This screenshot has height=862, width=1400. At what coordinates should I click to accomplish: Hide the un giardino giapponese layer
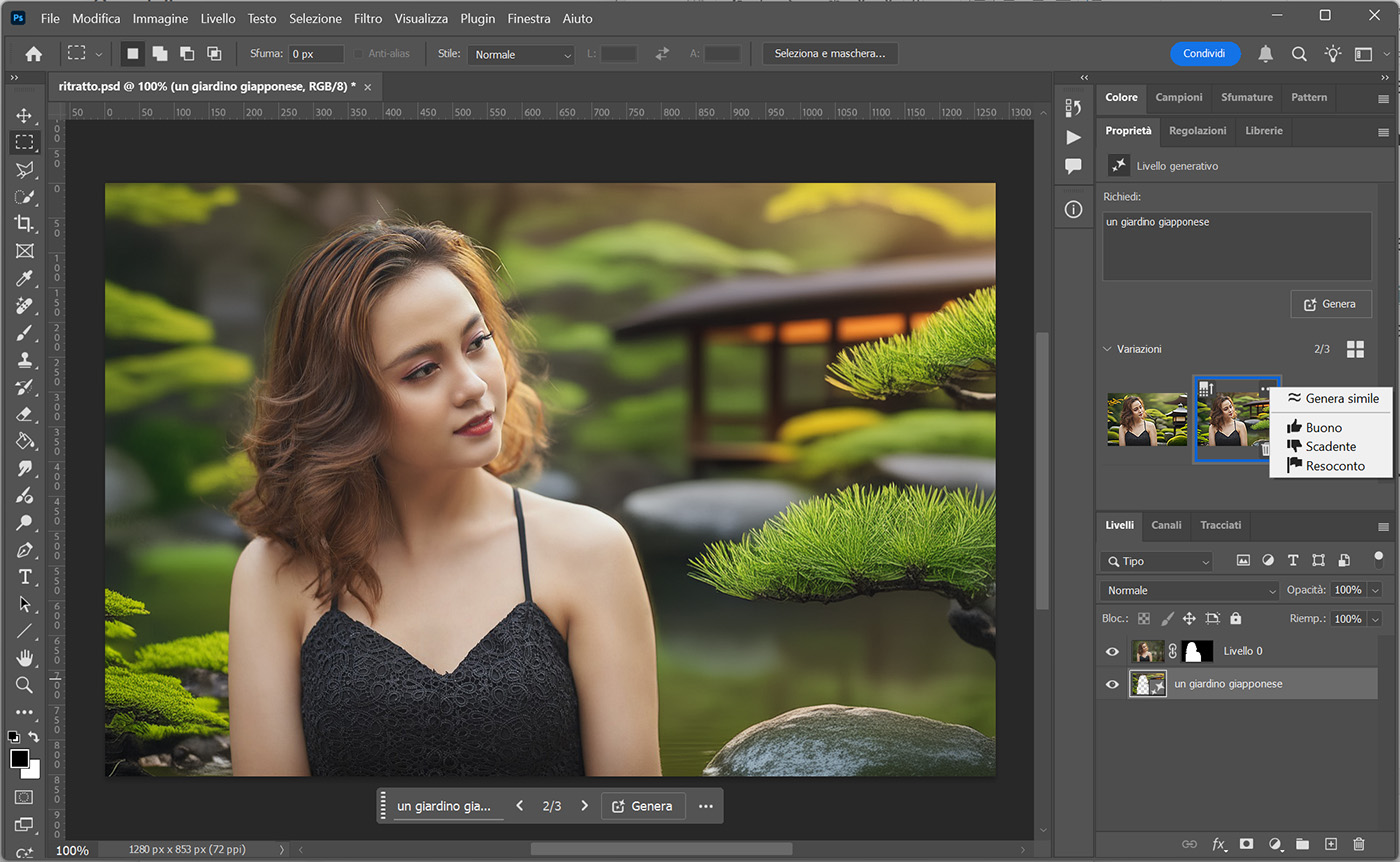[x=1112, y=685]
